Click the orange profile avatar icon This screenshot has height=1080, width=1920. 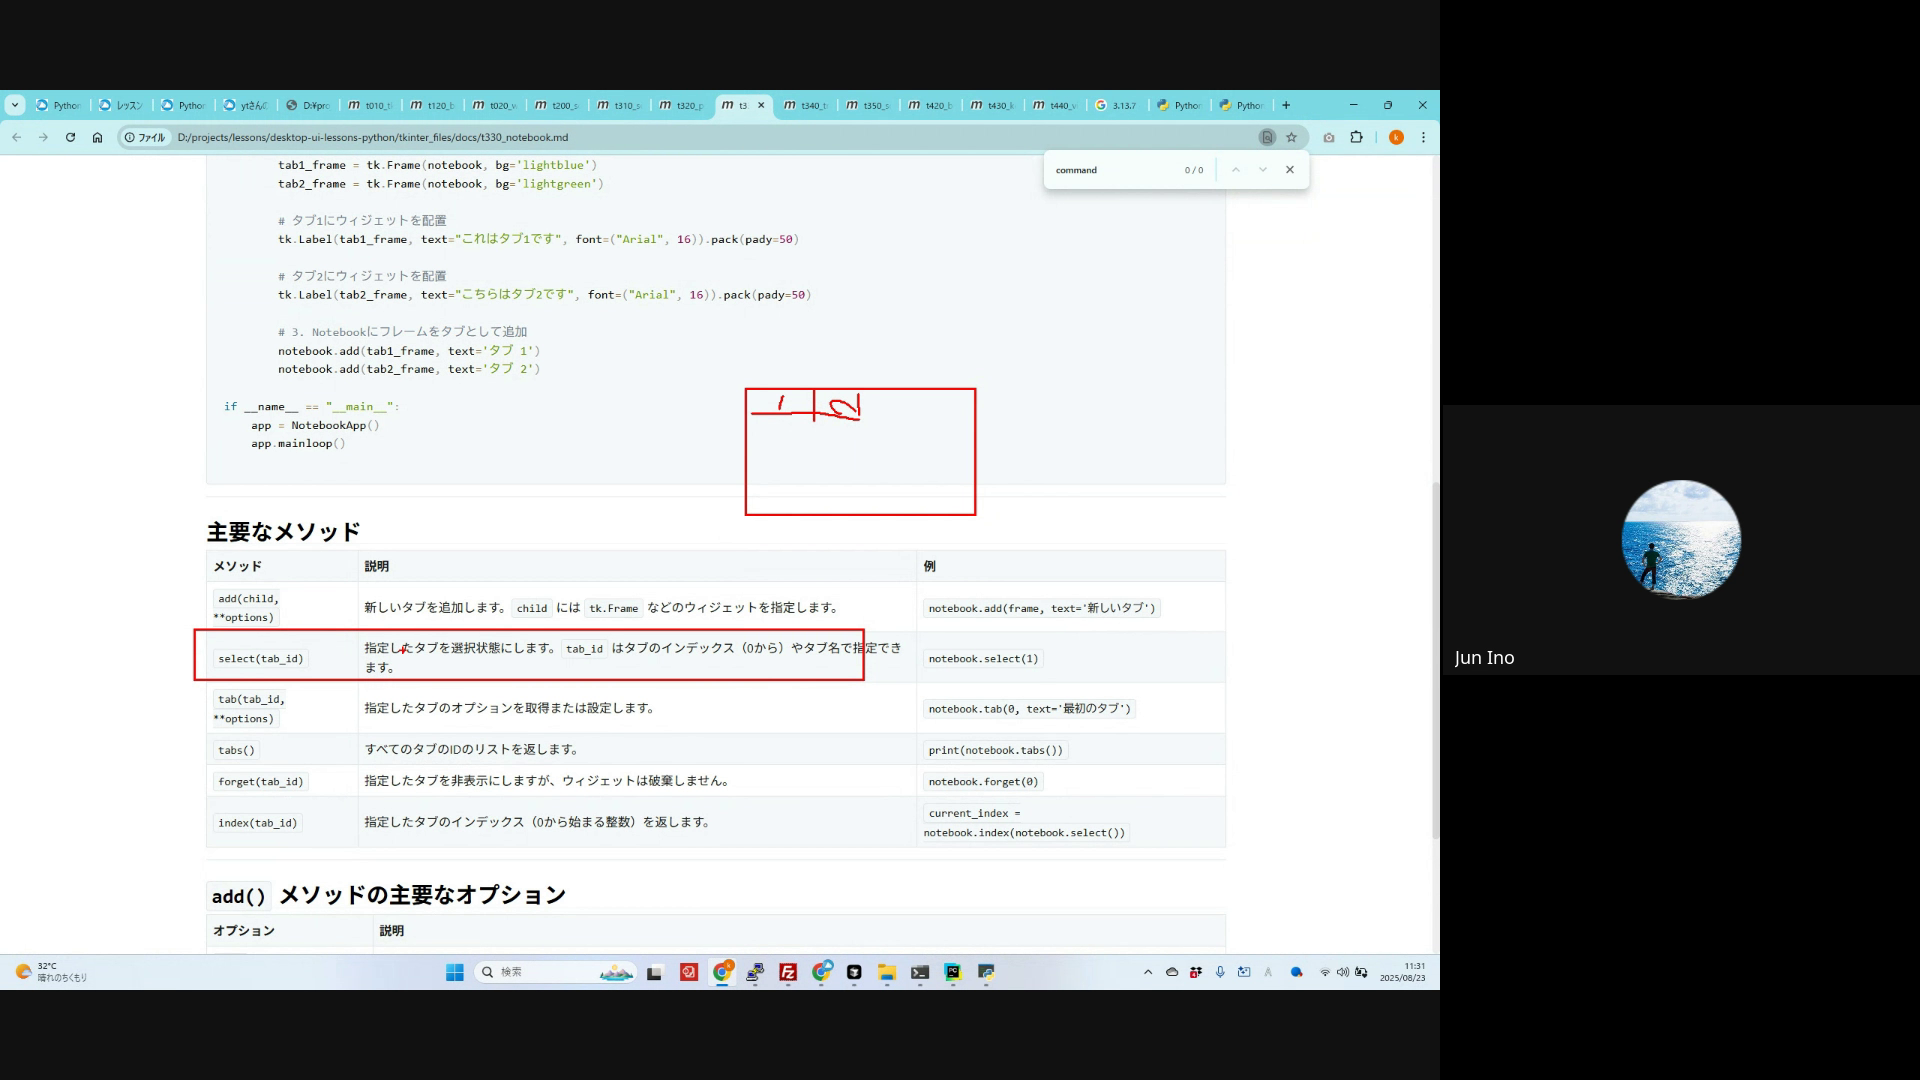pos(1396,138)
